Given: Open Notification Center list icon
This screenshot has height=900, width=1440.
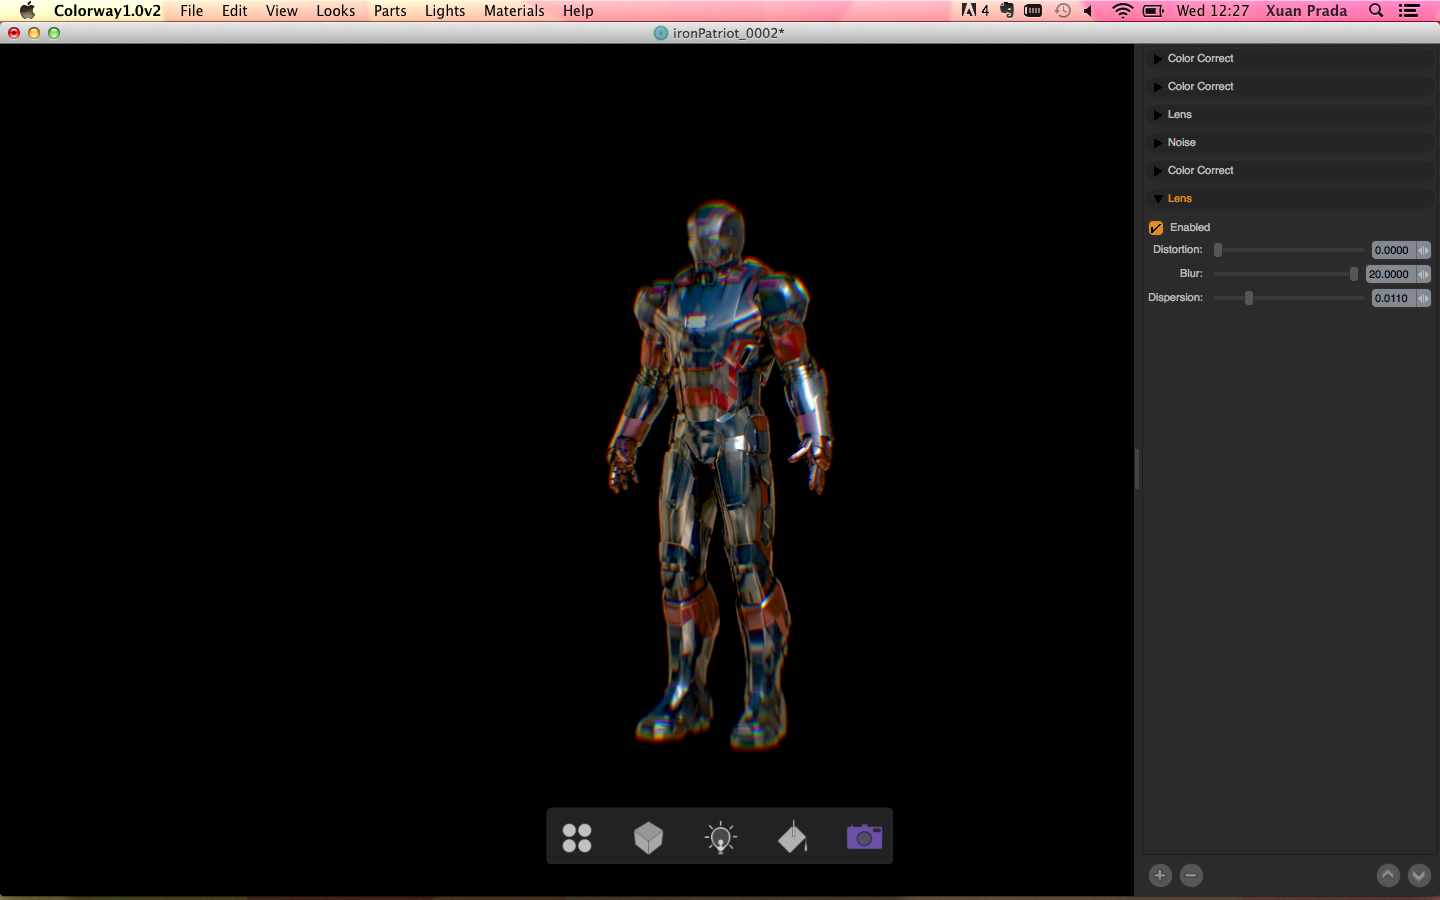Looking at the screenshot, I should click(x=1409, y=10).
